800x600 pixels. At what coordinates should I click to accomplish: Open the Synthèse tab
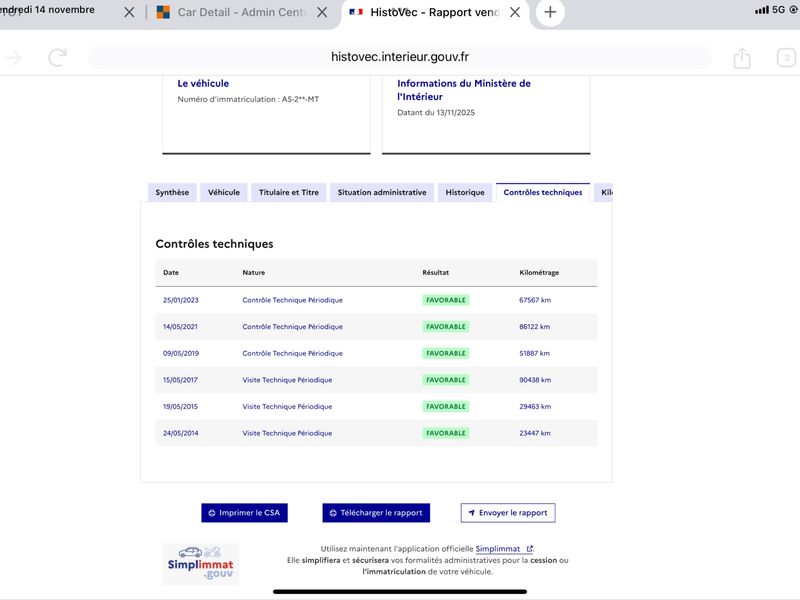[172, 192]
